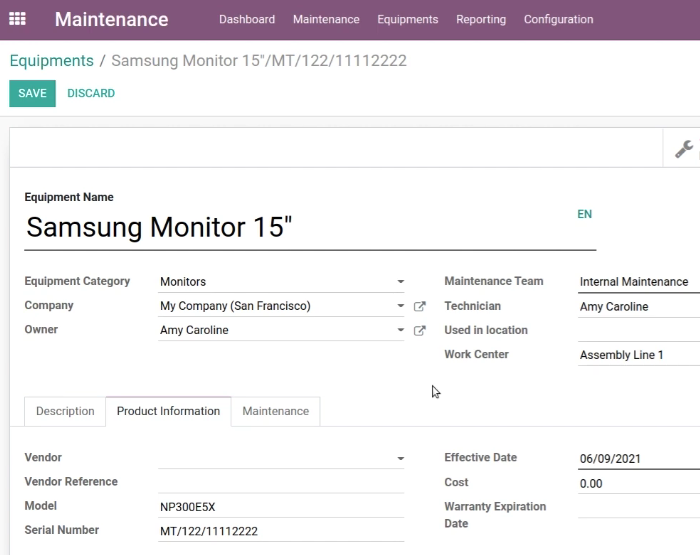This screenshot has height=555, width=700.
Task: Click the Technician Amy Caroline field
Action: coord(639,306)
